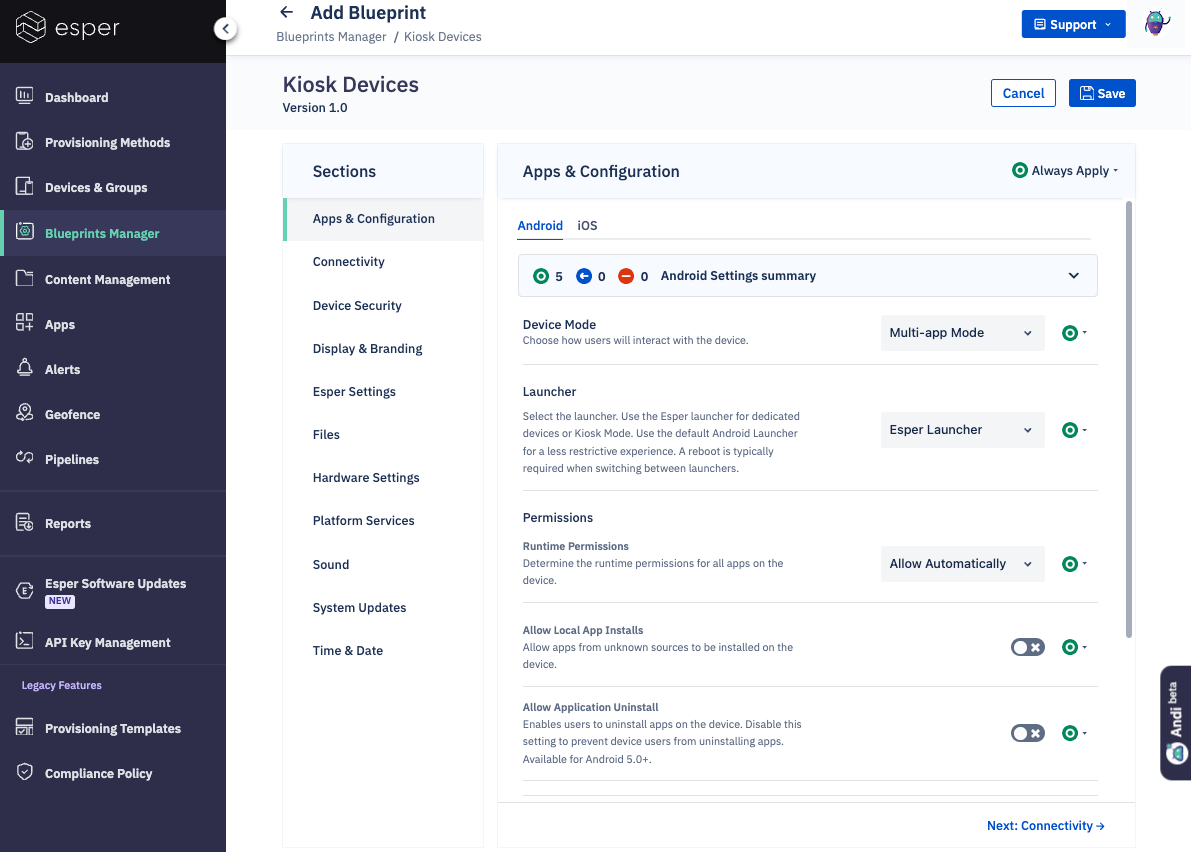This screenshot has height=852, width=1191.
Task: Expand the Android Settings summary panel
Action: [x=1073, y=275]
